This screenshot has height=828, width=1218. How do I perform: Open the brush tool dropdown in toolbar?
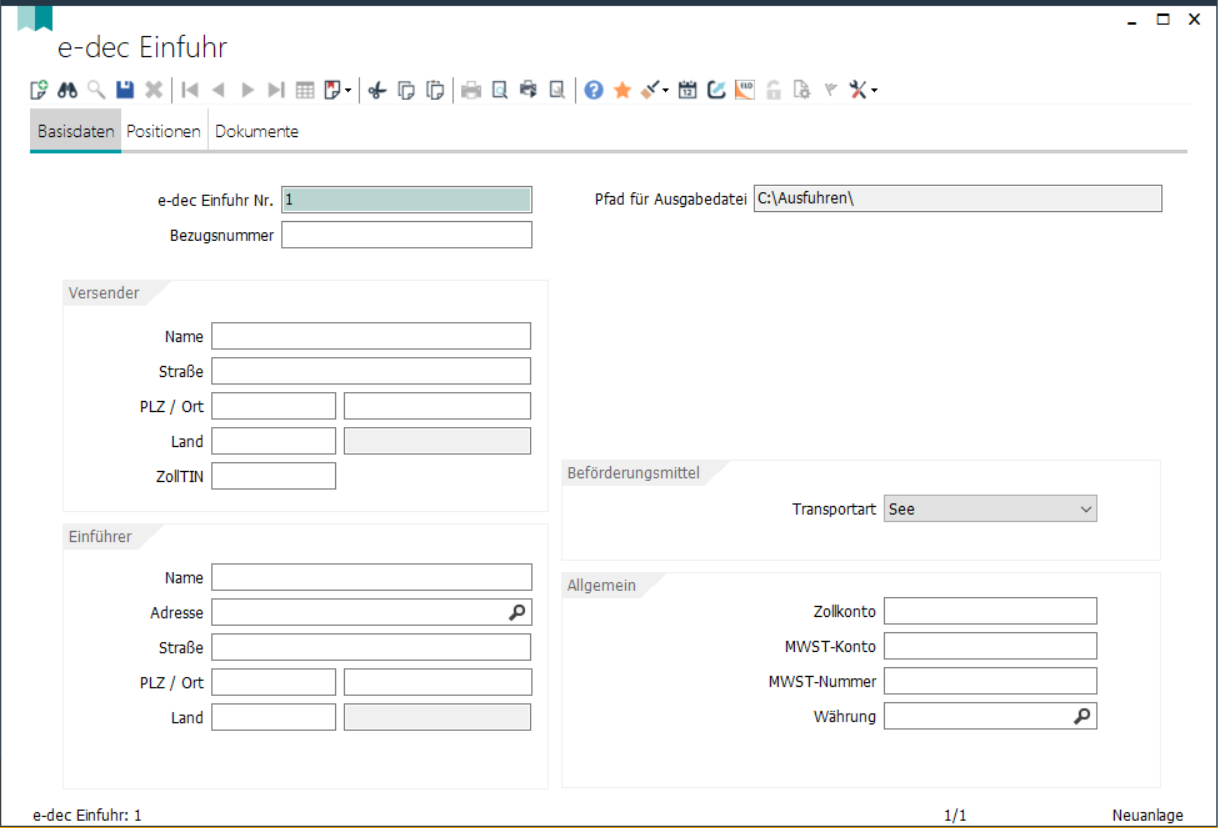pyautogui.click(x=665, y=91)
